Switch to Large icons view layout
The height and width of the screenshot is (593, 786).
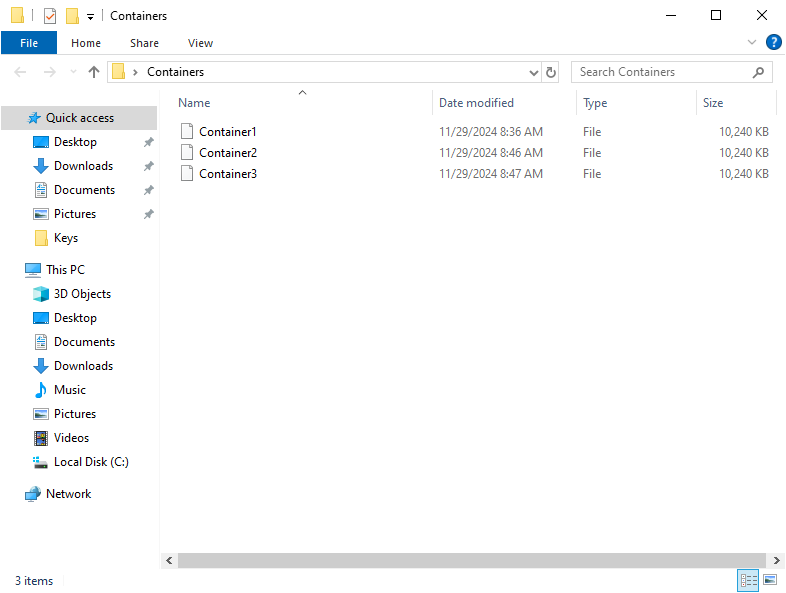[770, 580]
